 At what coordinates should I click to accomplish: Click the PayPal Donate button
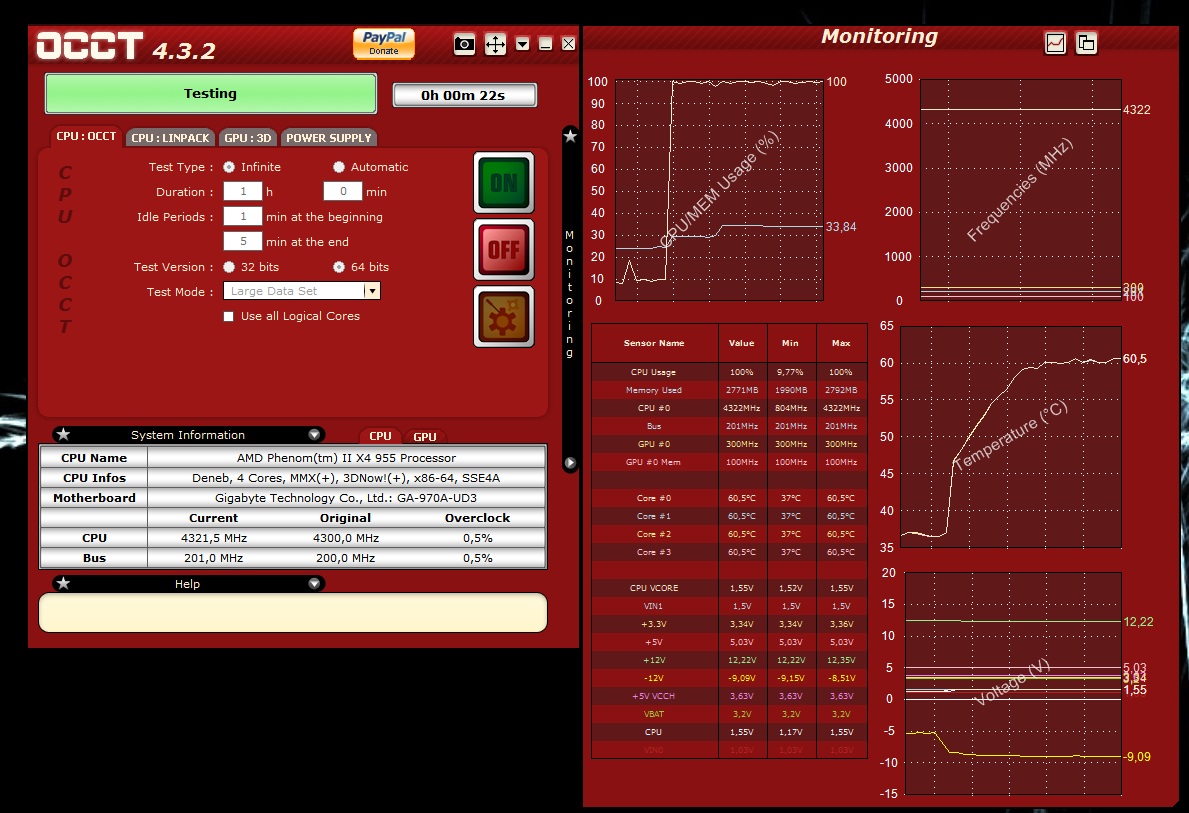pos(384,44)
